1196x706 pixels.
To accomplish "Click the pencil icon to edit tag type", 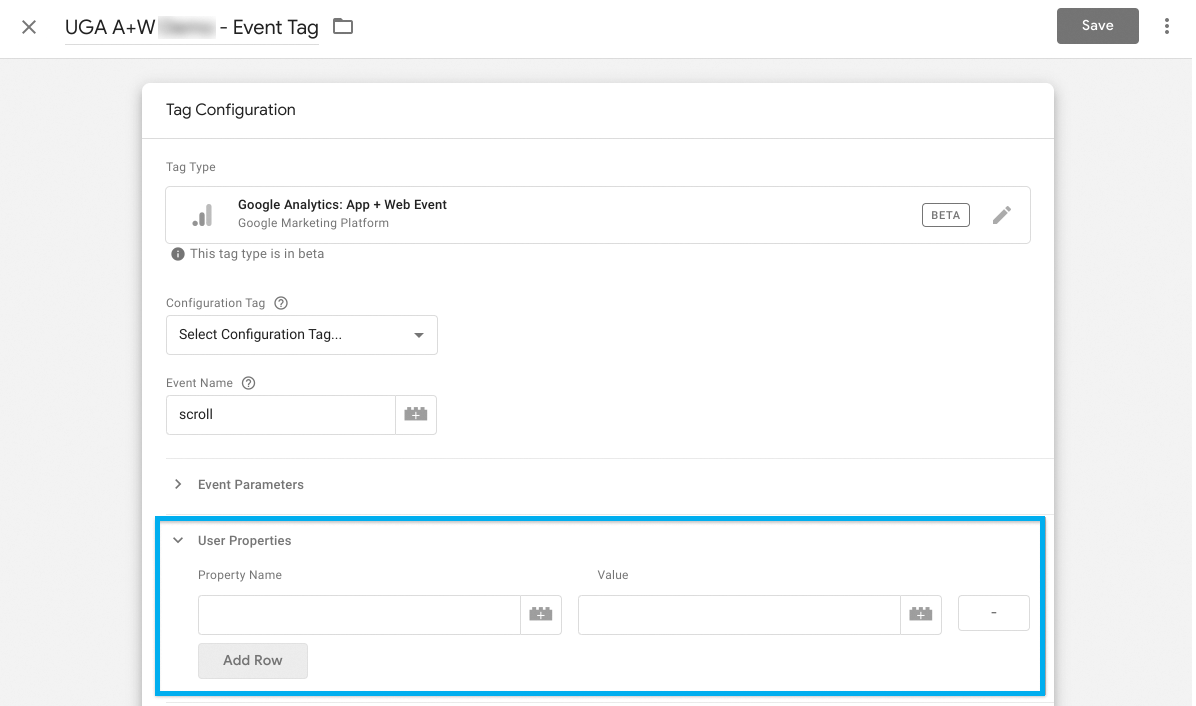I will coord(1001,215).
